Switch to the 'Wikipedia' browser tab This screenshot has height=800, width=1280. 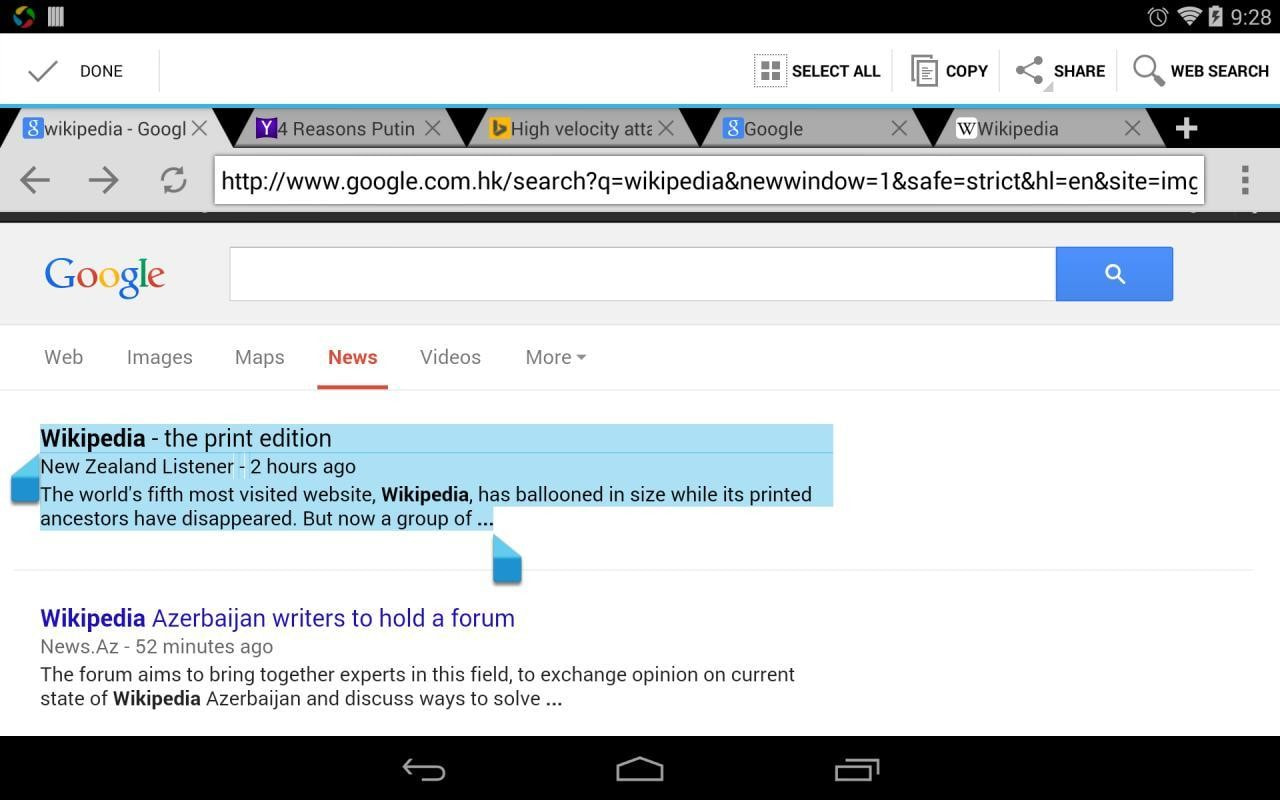[1017, 128]
